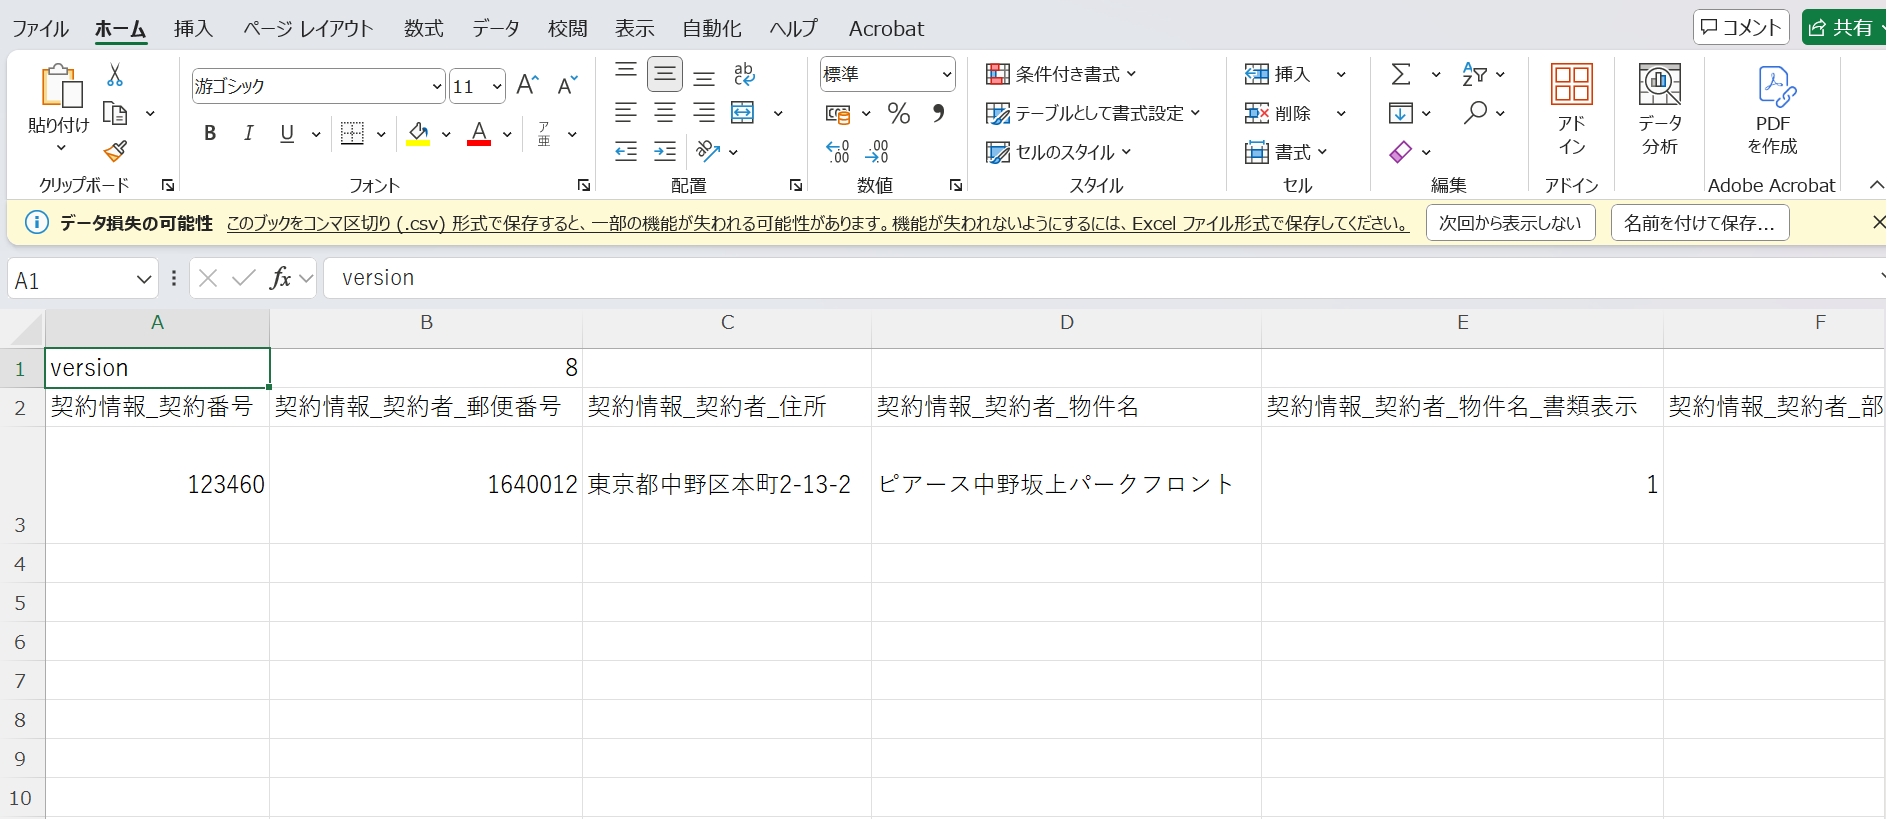Viewport: 1886px width, 819px height.
Task: Click the cell borders icon
Action: pyautogui.click(x=352, y=133)
